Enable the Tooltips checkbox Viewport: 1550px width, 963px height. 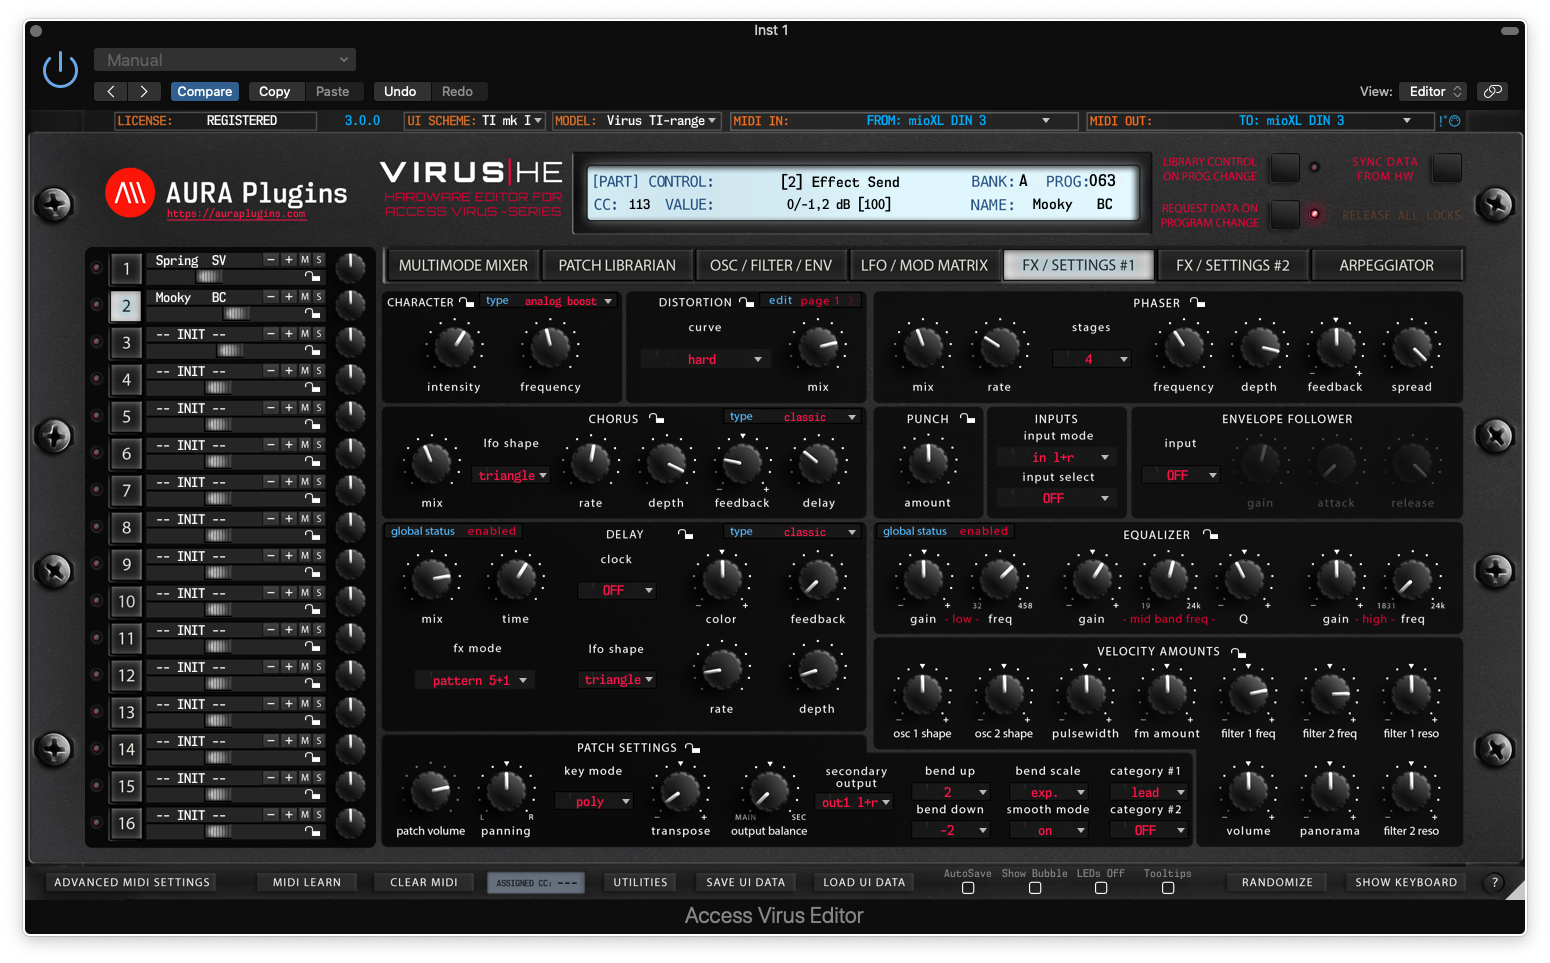pyautogui.click(x=1168, y=888)
